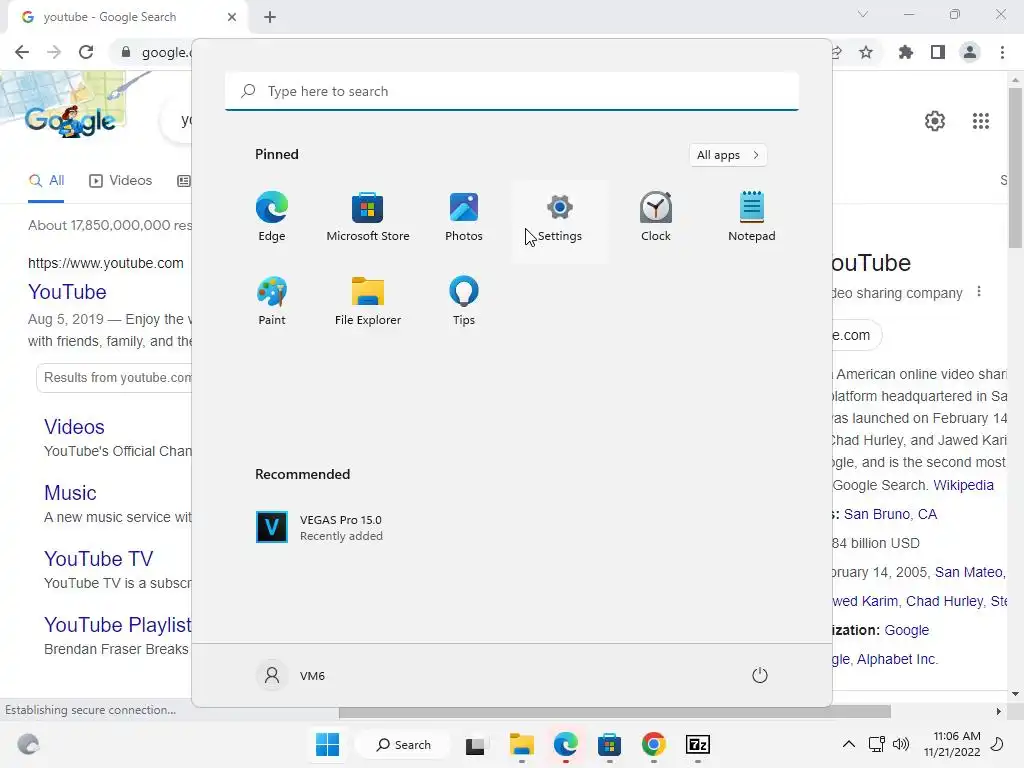1024x768 pixels.
Task: Open File Explorer from the taskbar
Action: (521, 744)
